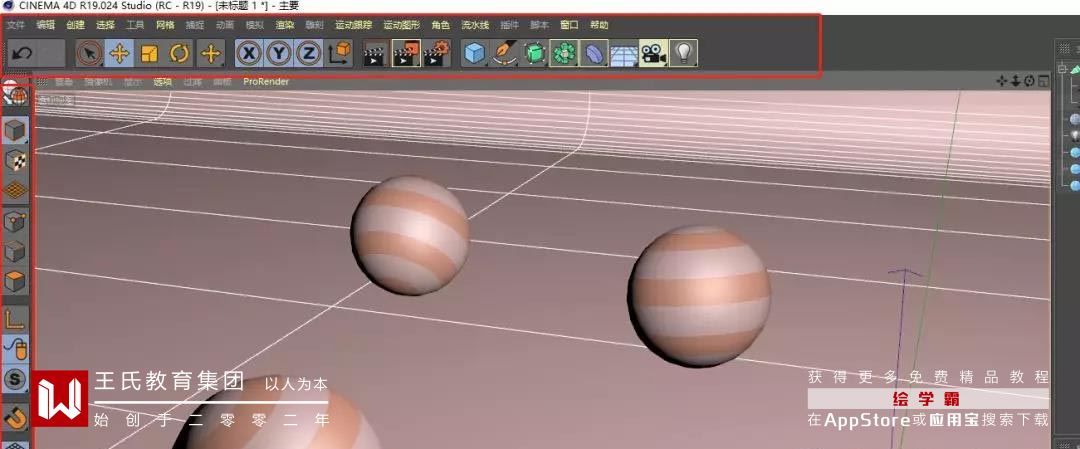Open the 角色 menu
This screenshot has width=1080, height=449.
[441, 25]
